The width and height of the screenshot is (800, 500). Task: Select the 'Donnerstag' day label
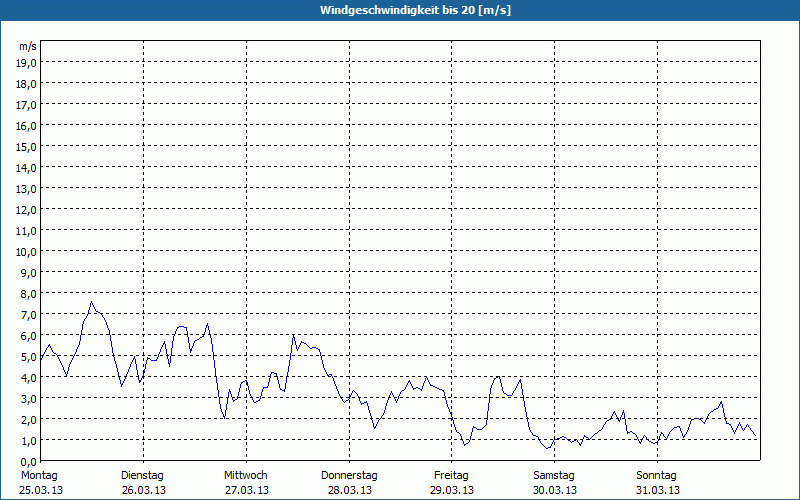coord(349,476)
